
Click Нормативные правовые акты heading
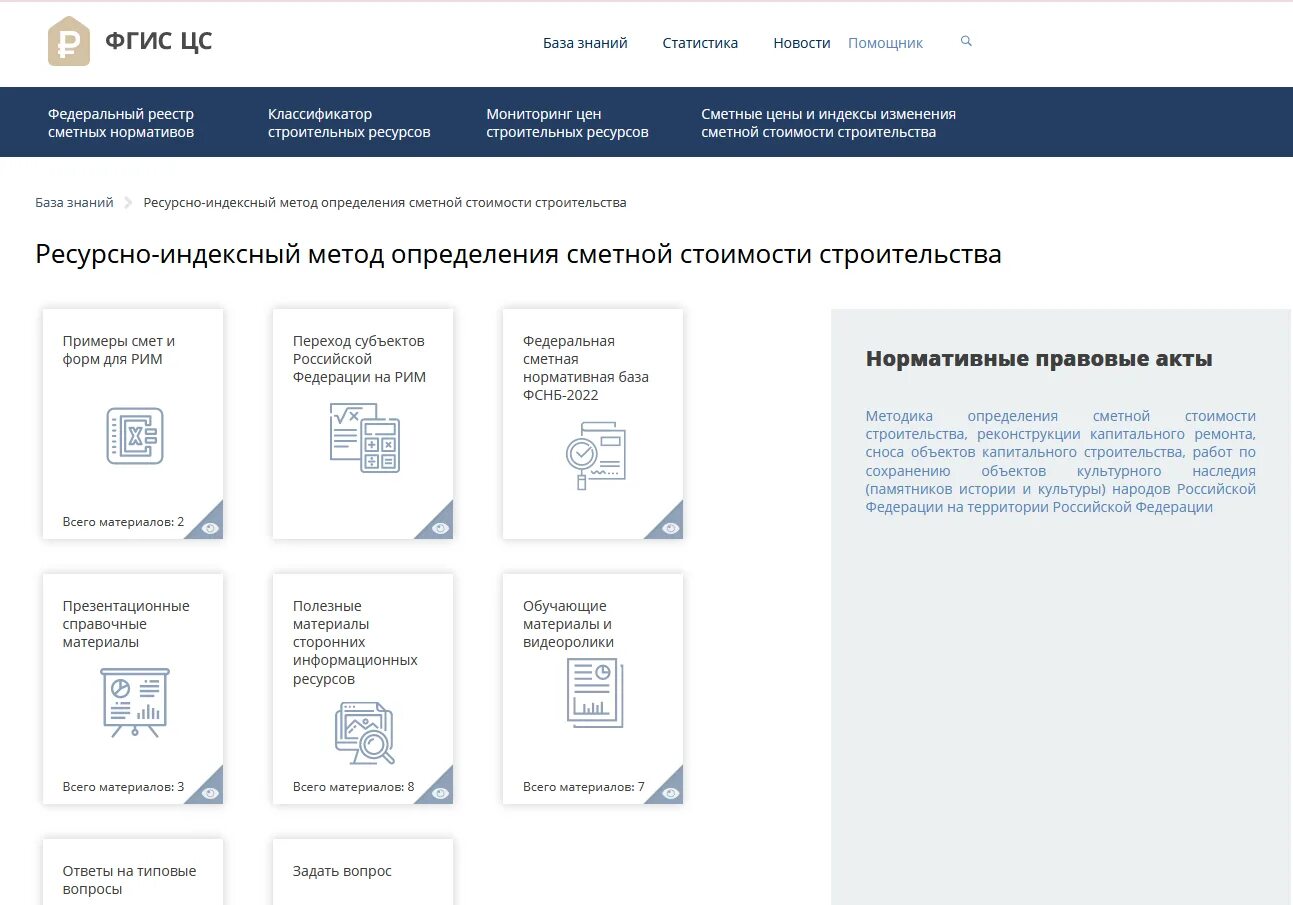1039,359
